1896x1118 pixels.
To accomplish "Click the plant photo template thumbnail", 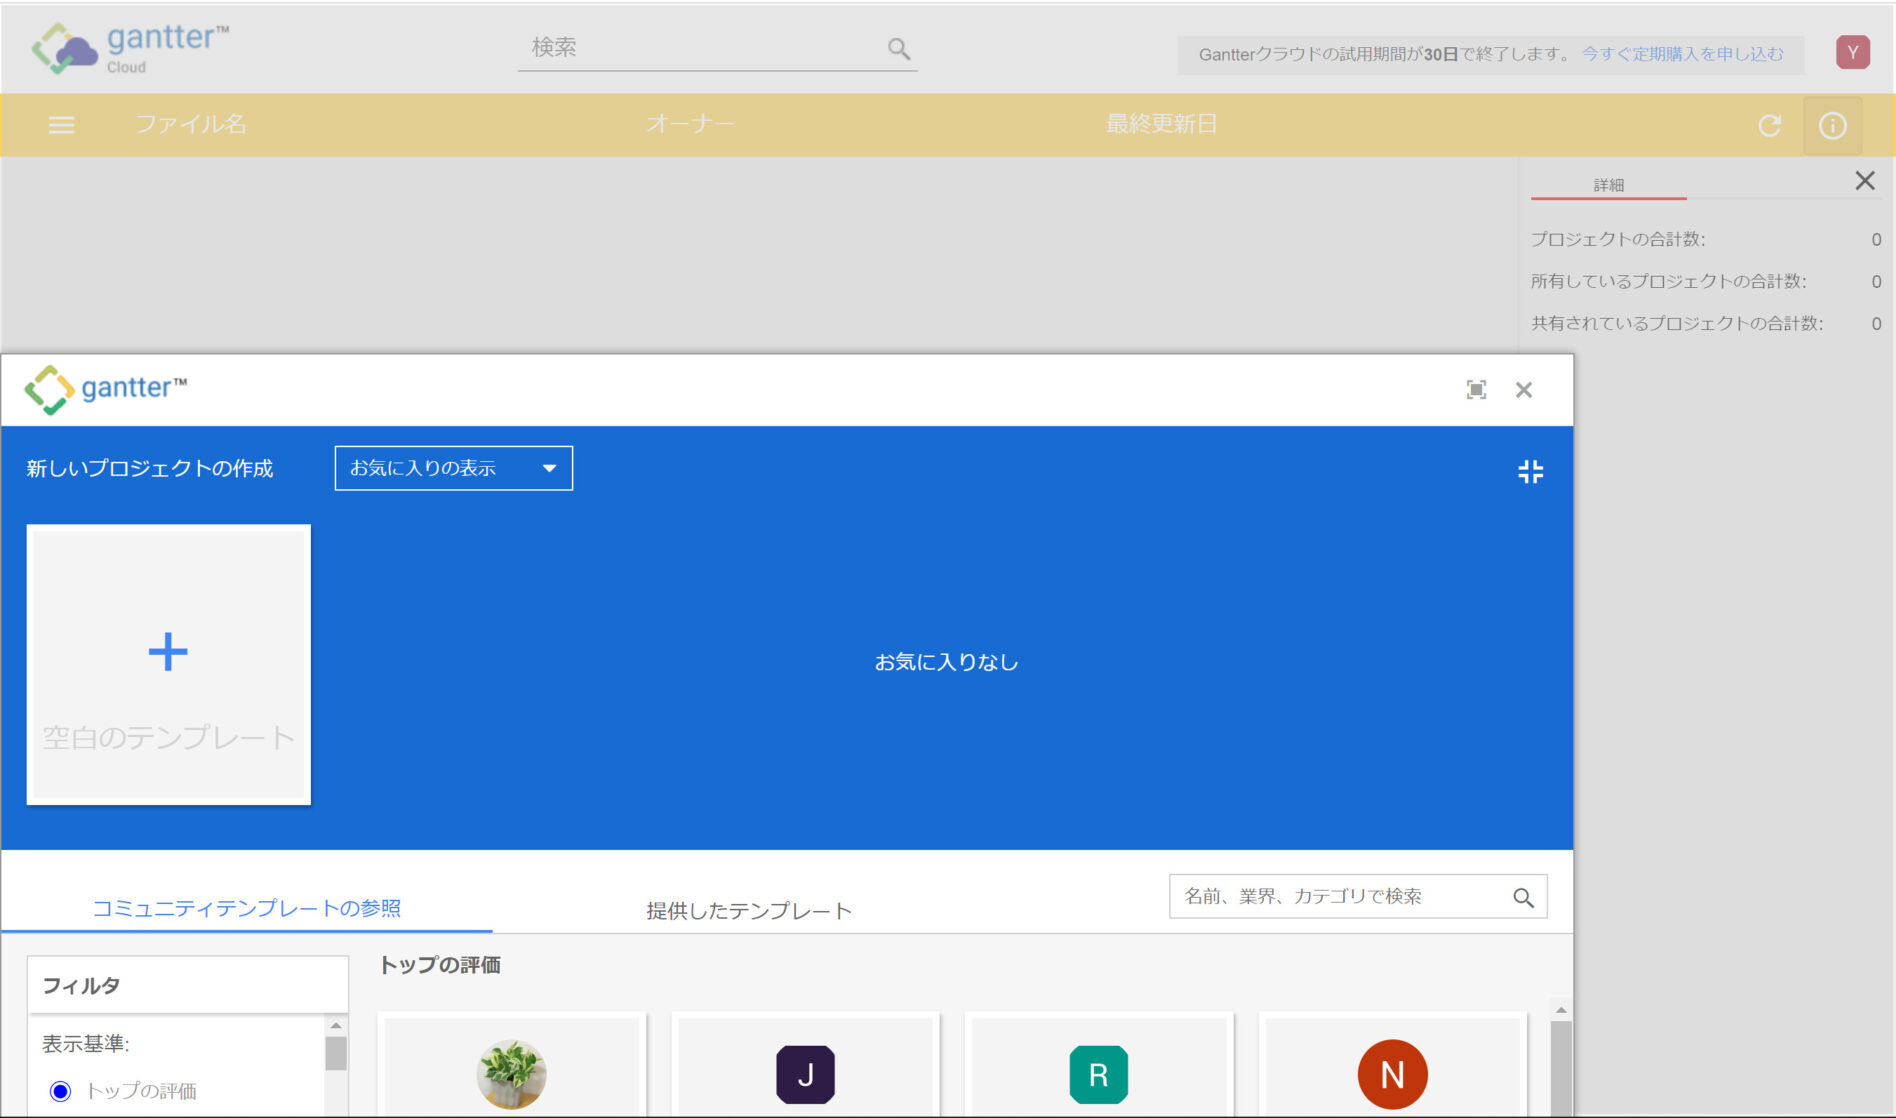I will 511,1073.
